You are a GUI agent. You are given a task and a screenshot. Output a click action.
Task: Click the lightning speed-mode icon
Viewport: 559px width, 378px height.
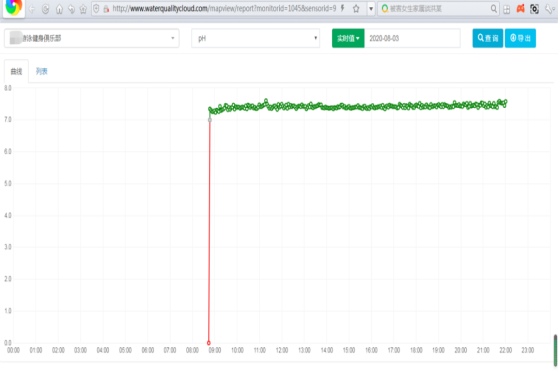(x=343, y=9)
